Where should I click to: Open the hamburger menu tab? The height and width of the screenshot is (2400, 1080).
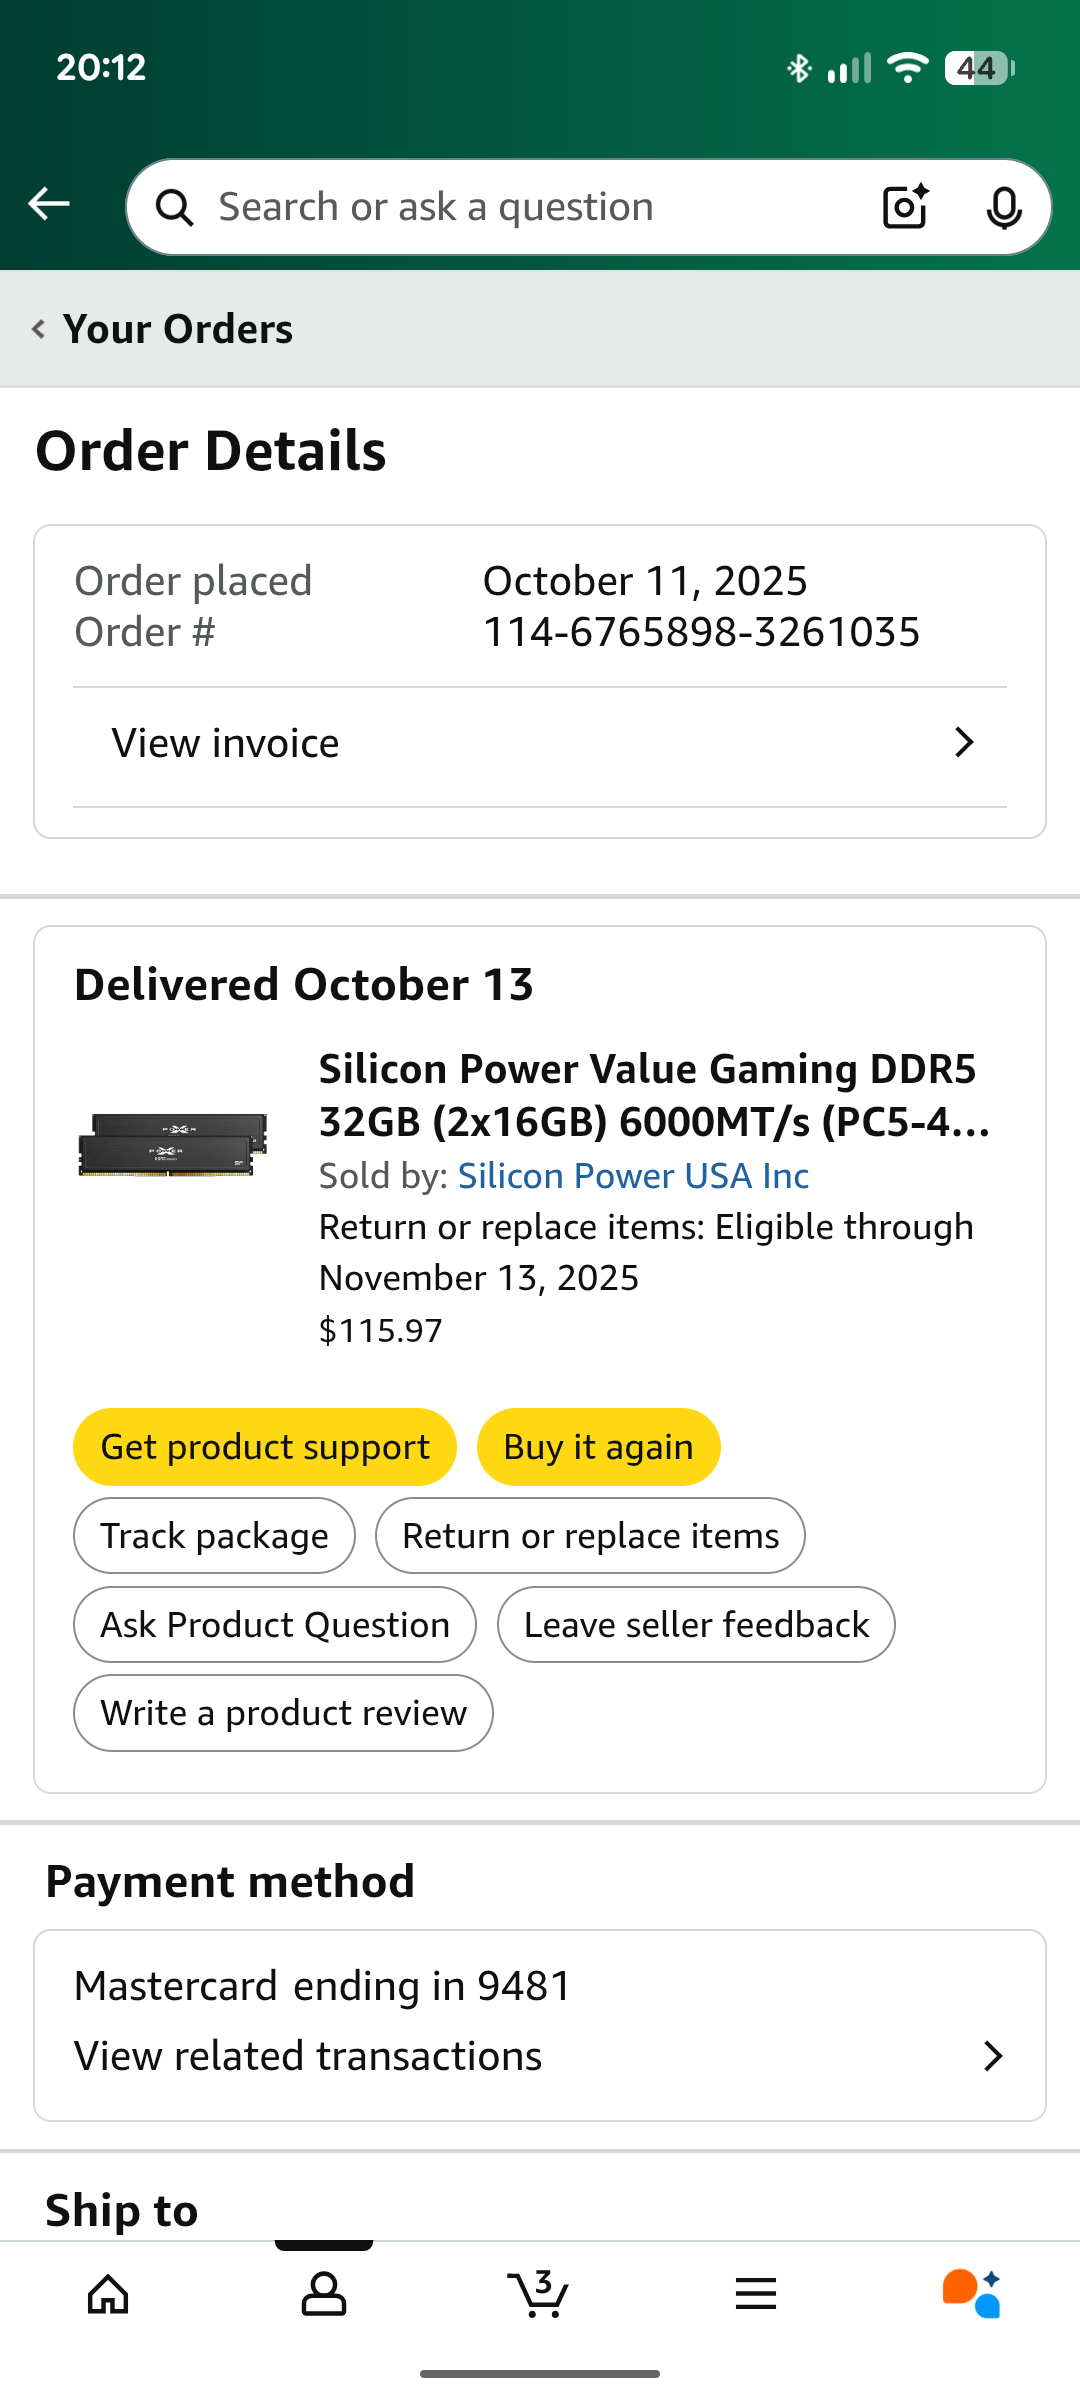coord(756,2294)
